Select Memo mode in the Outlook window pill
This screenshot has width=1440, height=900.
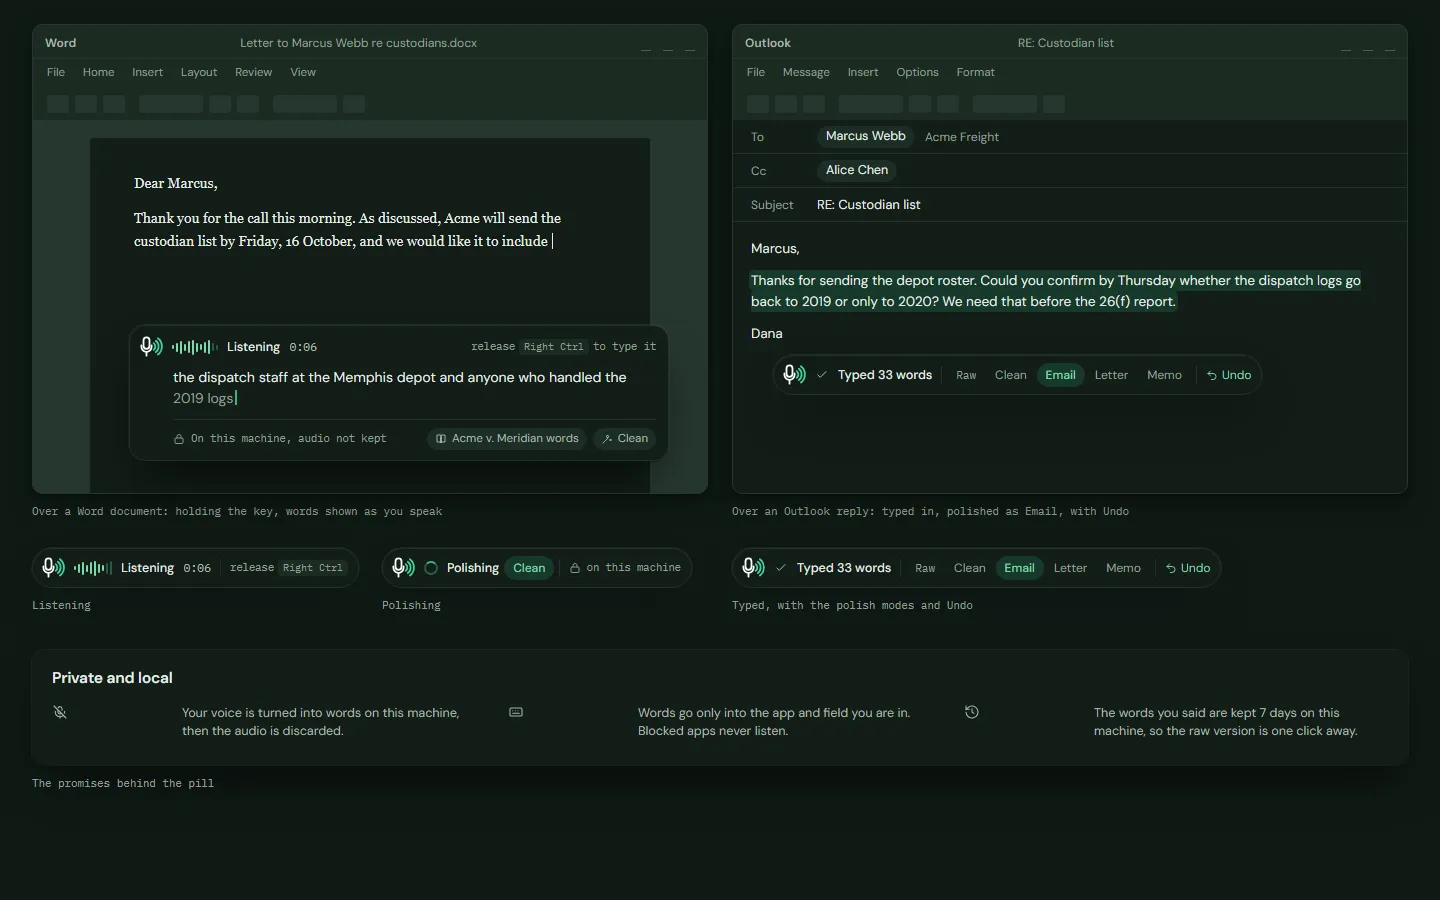(x=1164, y=375)
